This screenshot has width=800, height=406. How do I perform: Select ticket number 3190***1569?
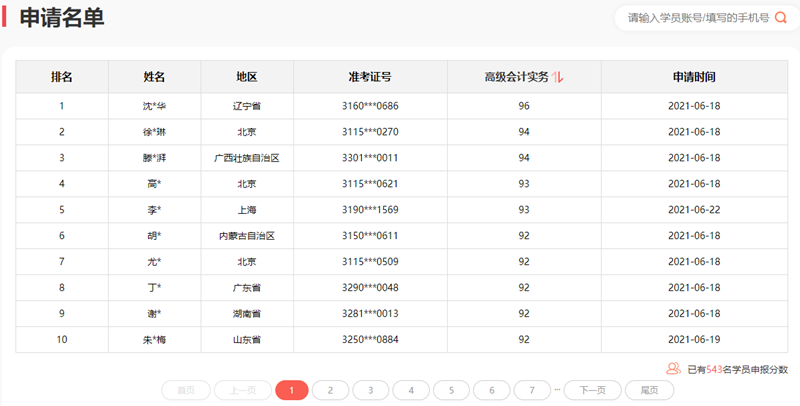(370, 210)
